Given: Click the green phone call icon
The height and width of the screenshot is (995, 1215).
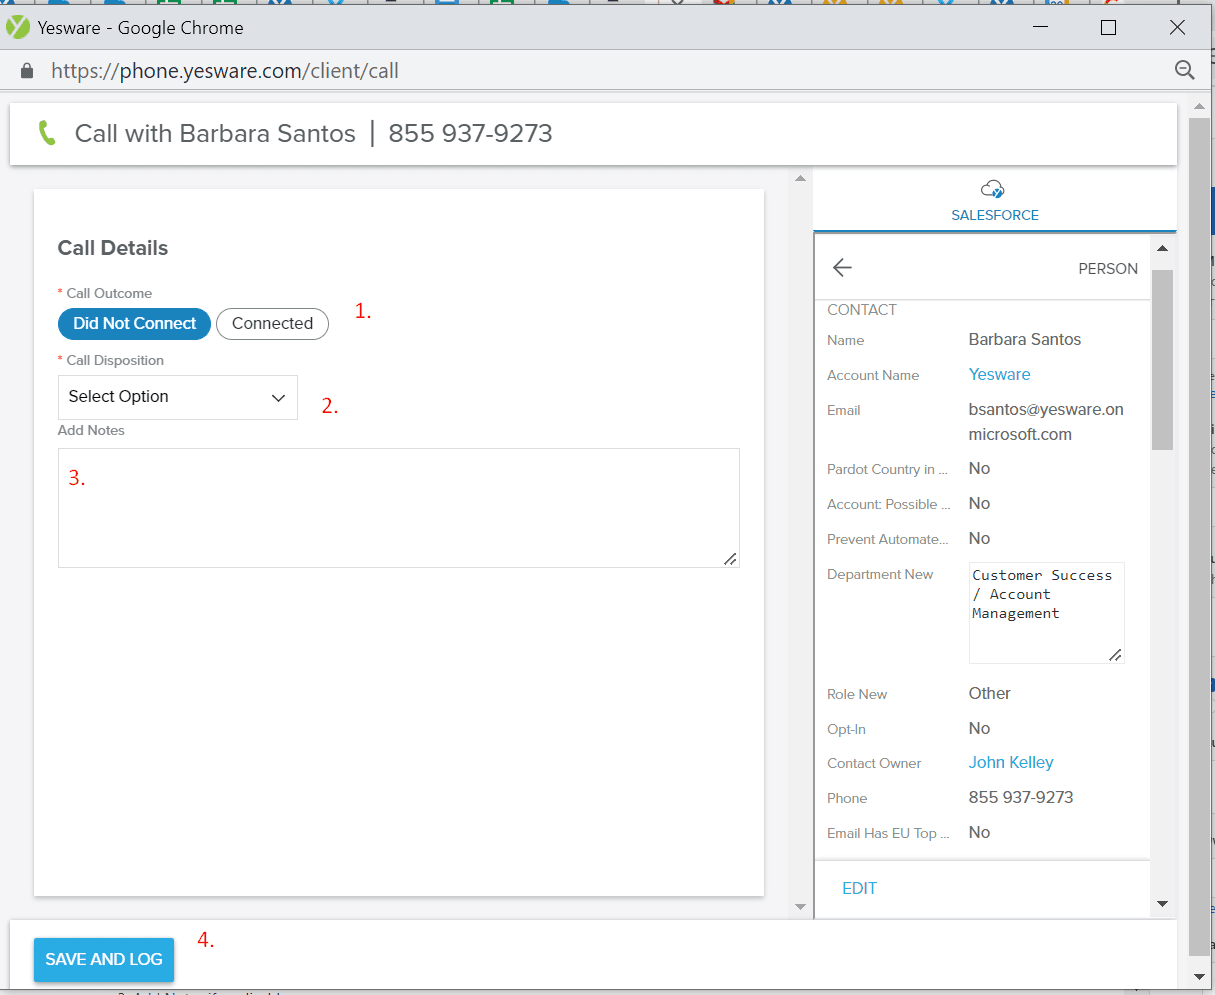Looking at the screenshot, I should (47, 133).
